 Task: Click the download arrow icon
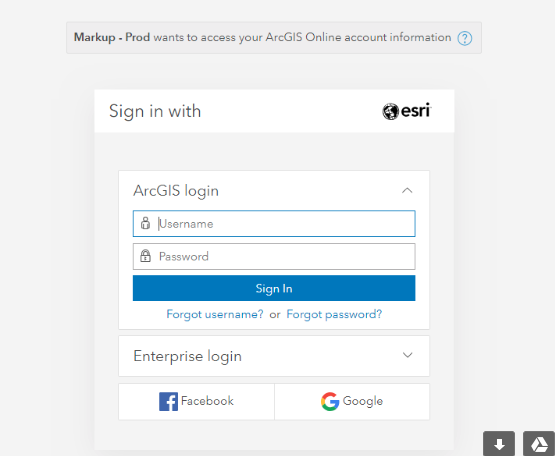[x=499, y=444]
